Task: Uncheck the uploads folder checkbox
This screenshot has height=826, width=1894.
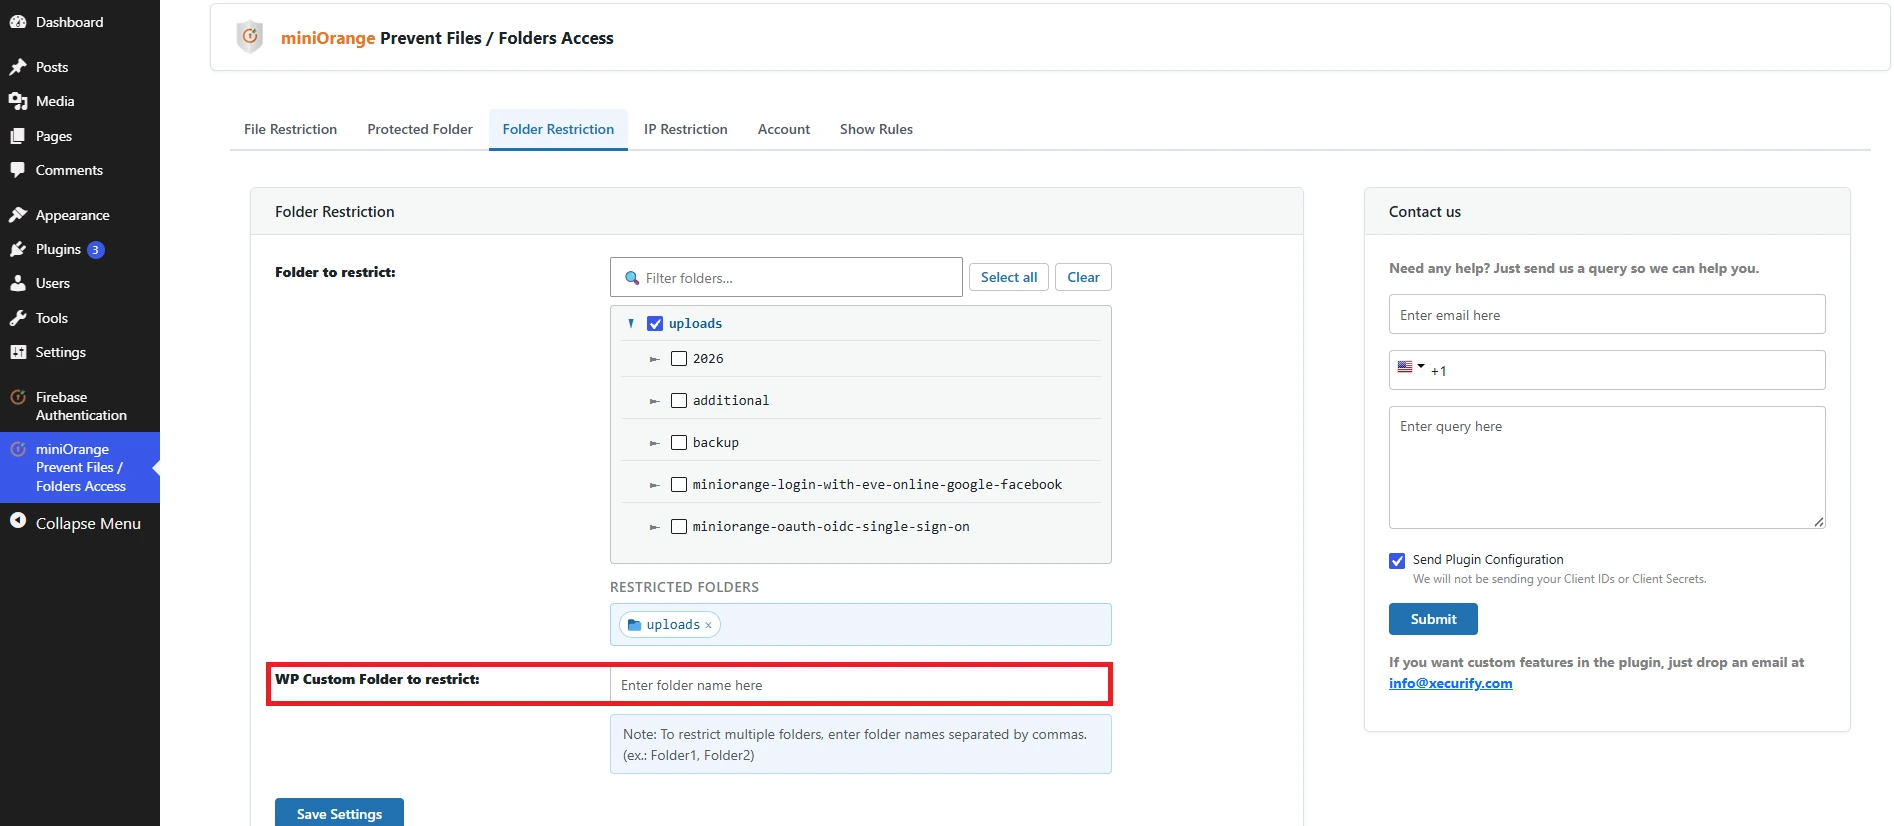Action: (655, 323)
